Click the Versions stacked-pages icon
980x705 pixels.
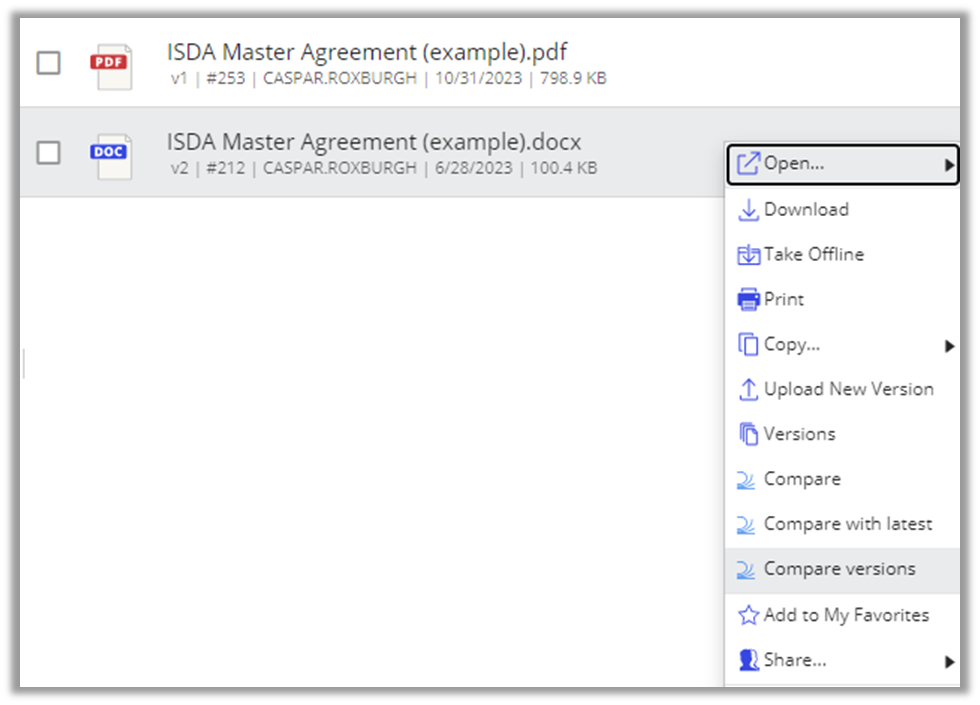pyautogui.click(x=748, y=434)
